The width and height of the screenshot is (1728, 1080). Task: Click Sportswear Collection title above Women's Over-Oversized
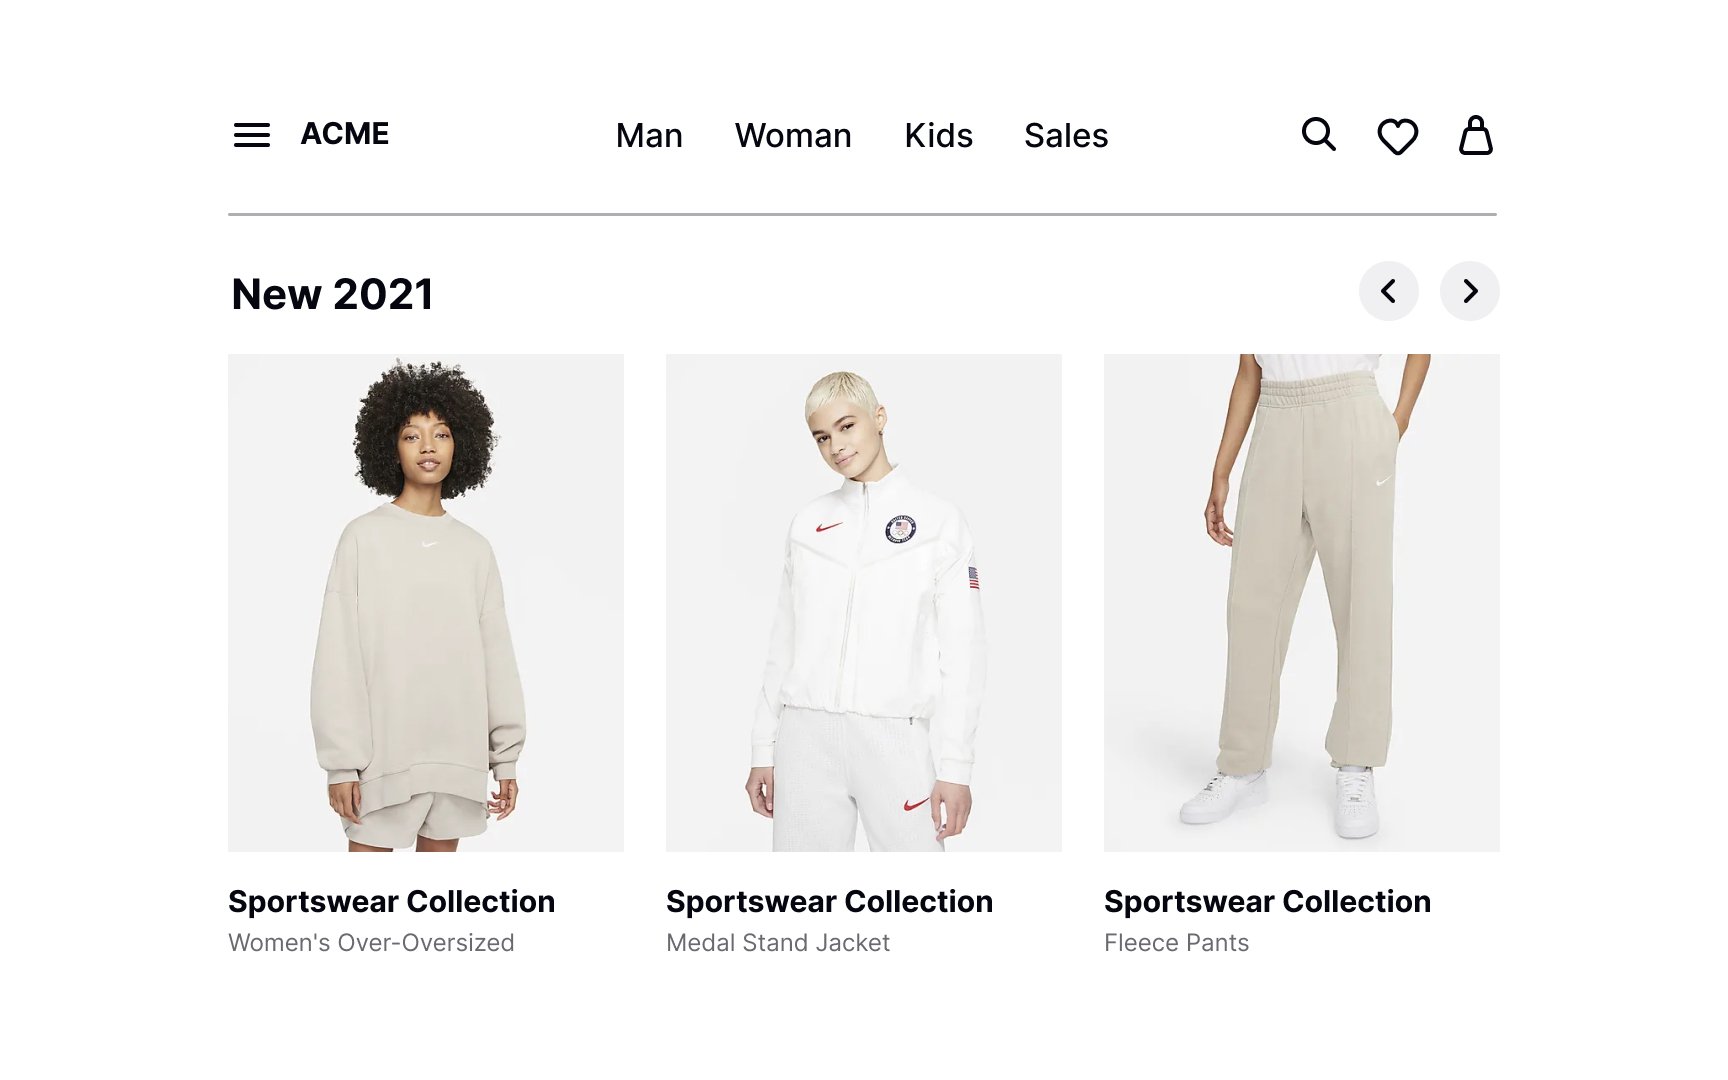(391, 902)
